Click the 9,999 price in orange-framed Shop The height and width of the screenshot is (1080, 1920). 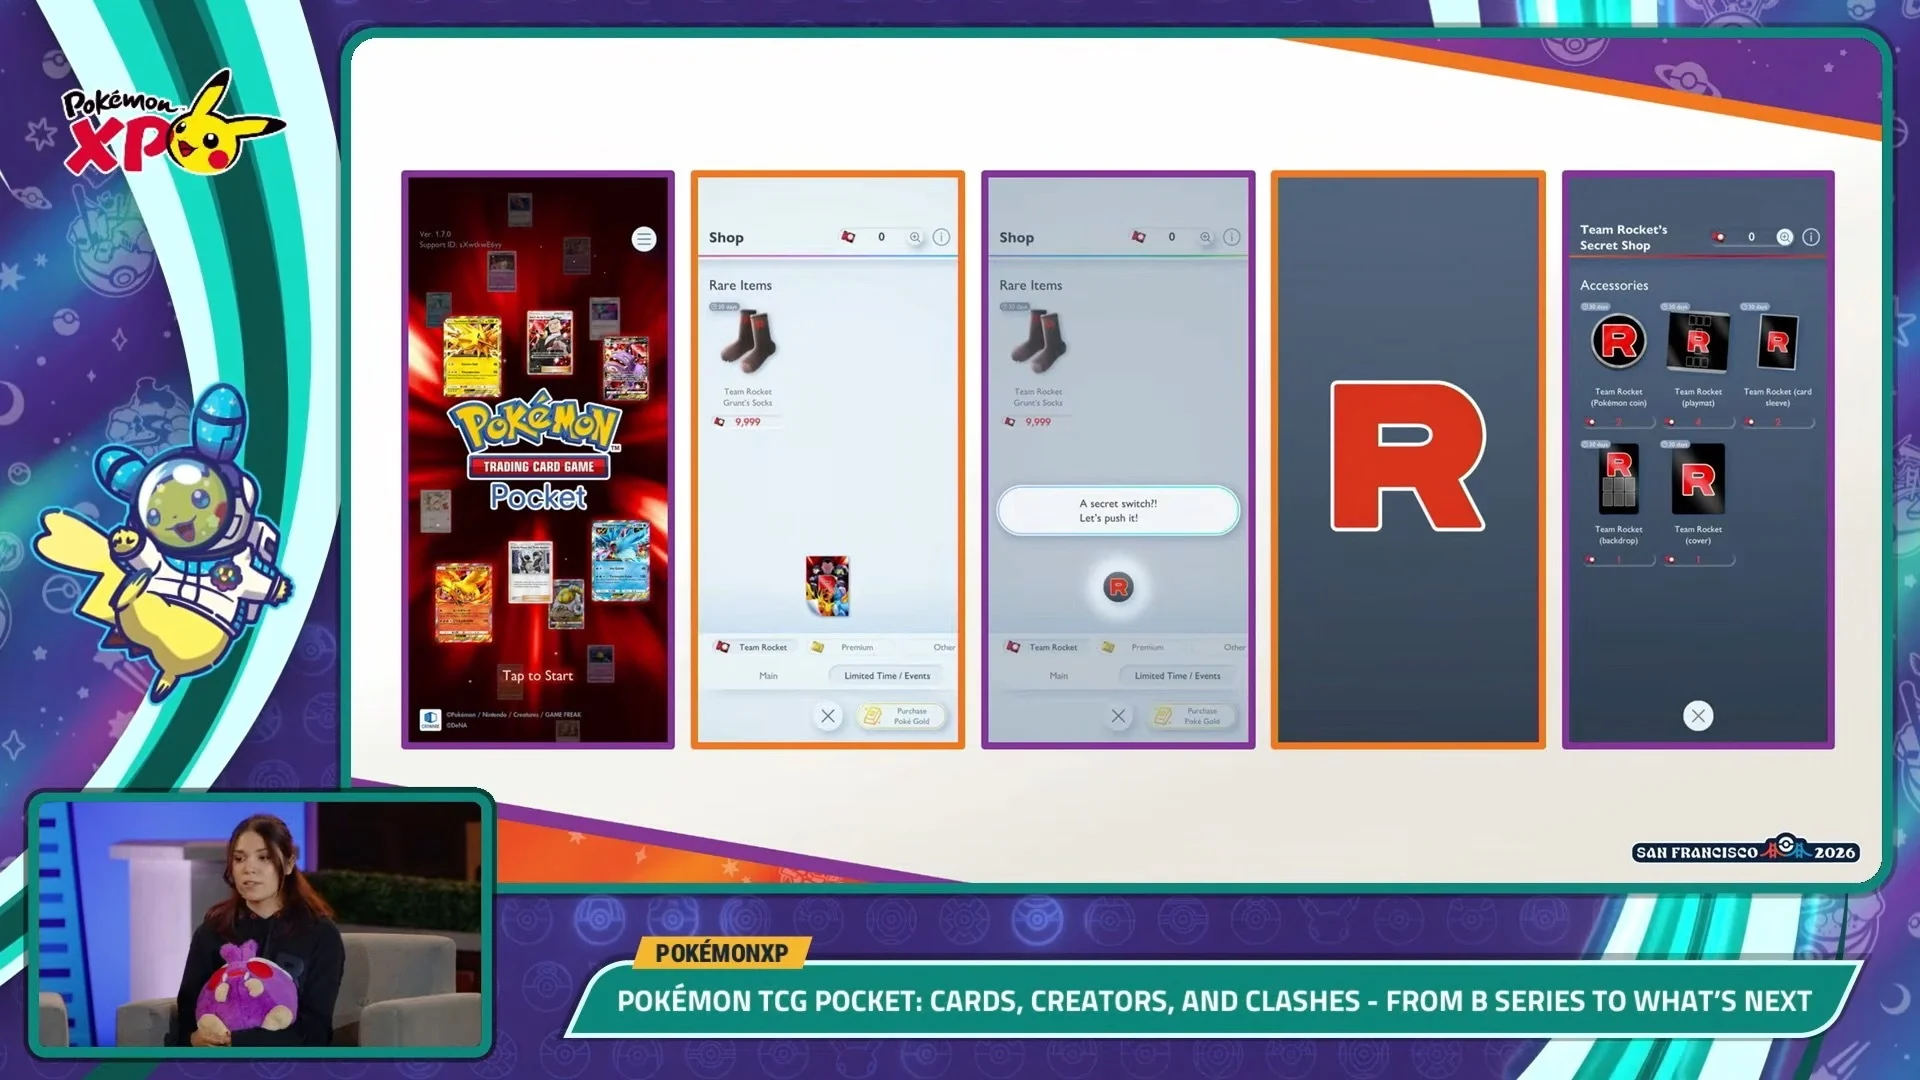tap(747, 422)
